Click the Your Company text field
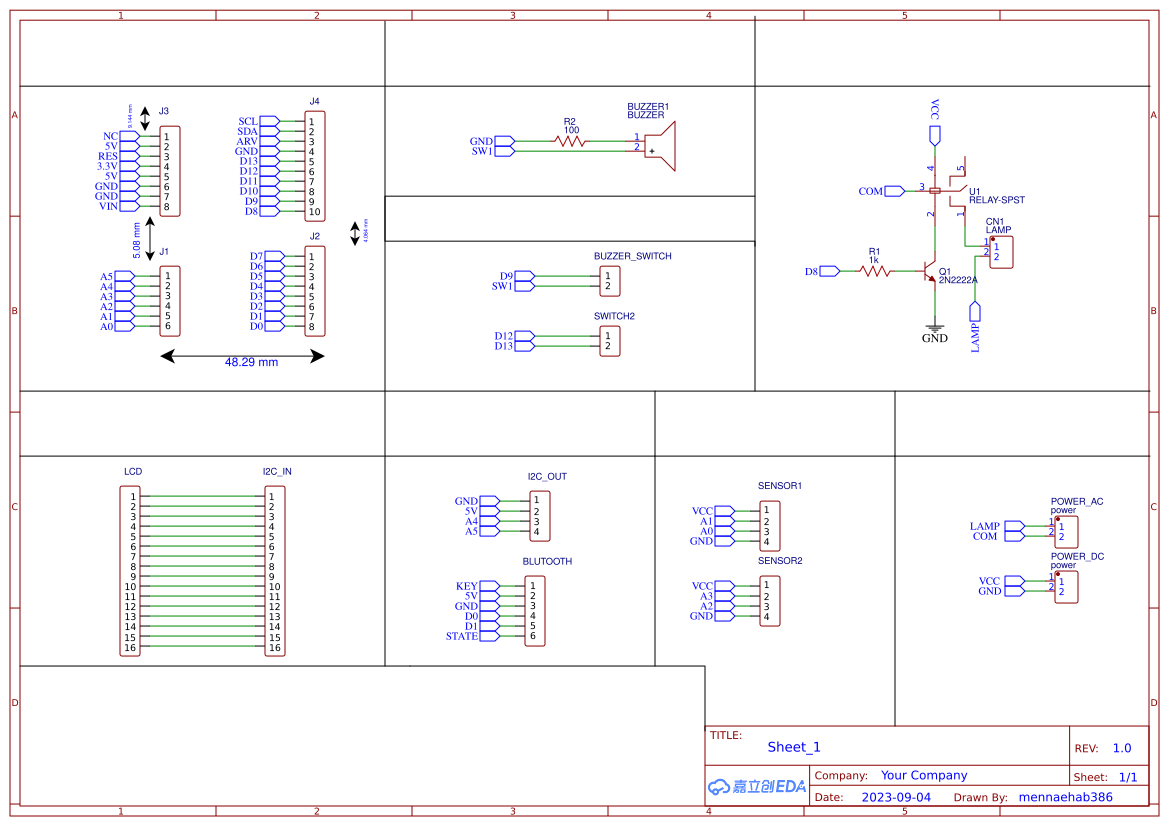 923,775
